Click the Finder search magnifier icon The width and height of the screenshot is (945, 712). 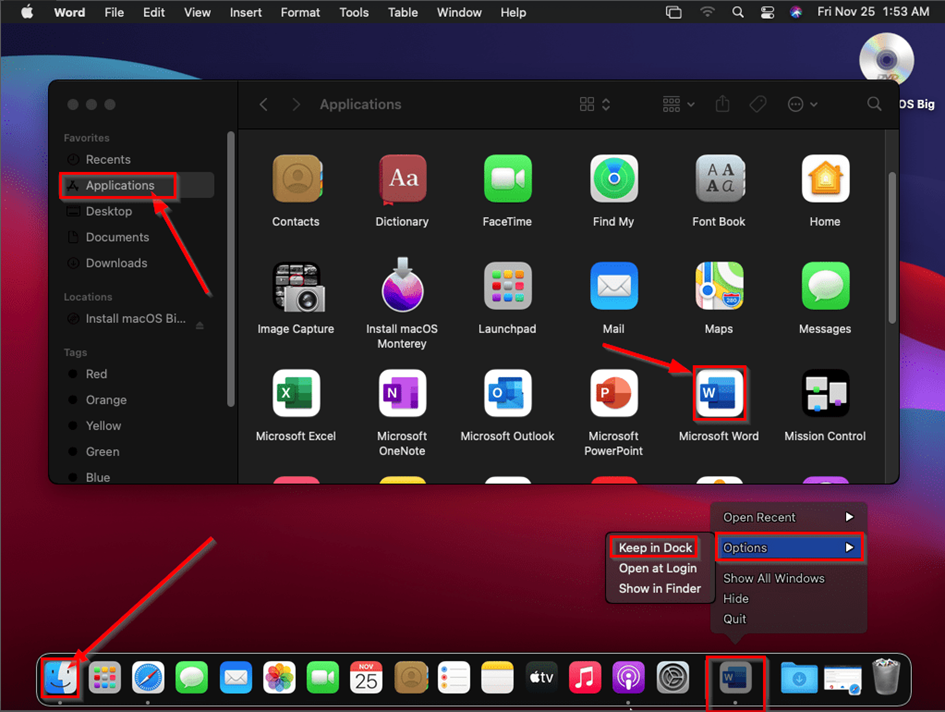(874, 104)
